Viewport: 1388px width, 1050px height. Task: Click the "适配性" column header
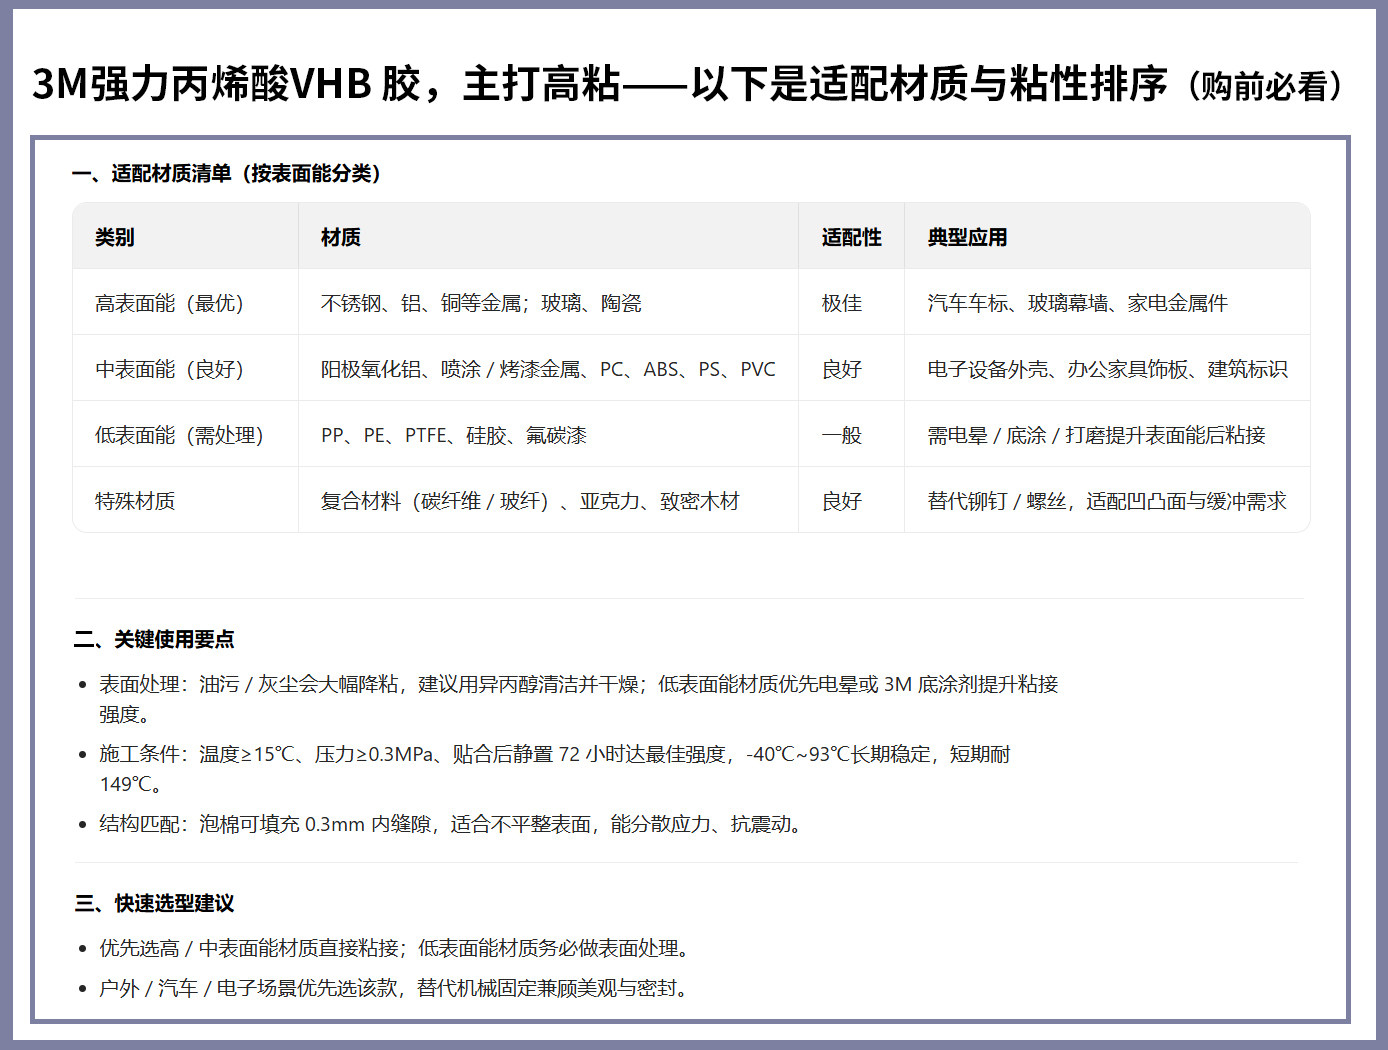pyautogui.click(x=852, y=237)
